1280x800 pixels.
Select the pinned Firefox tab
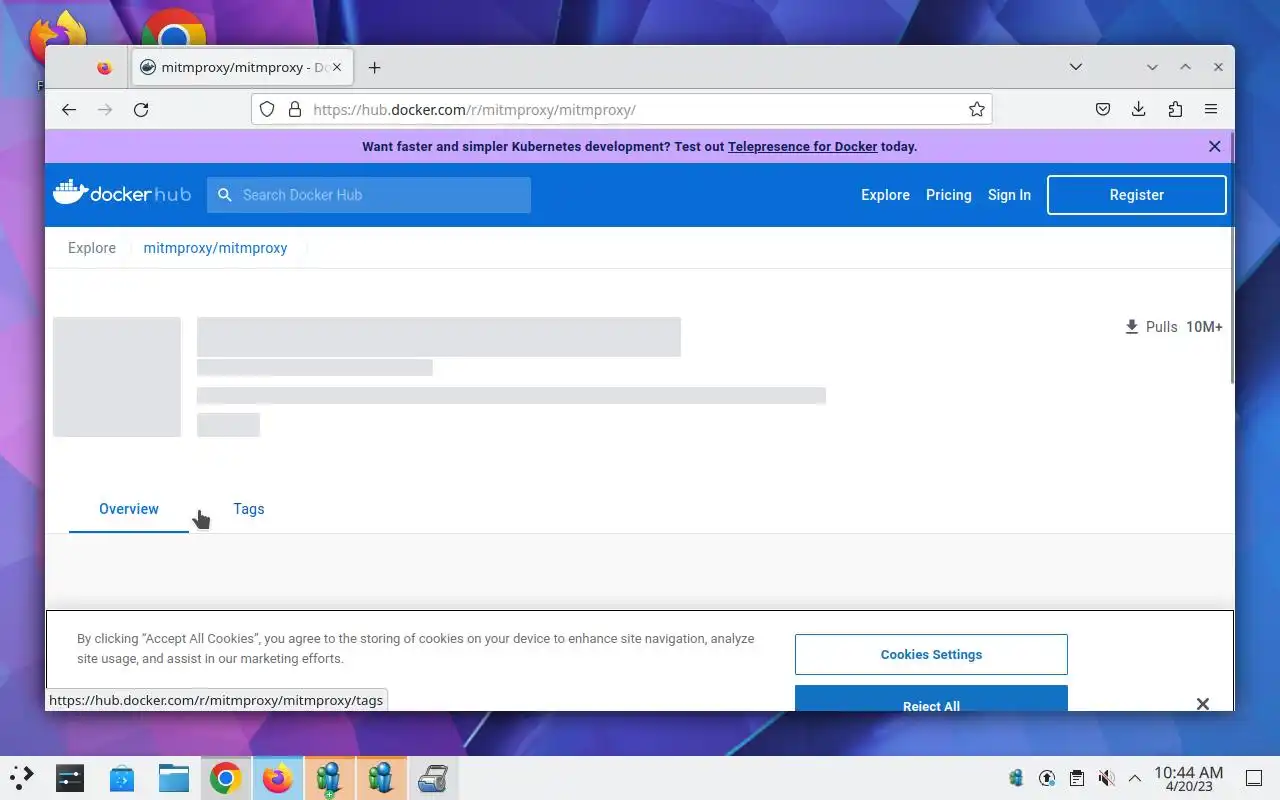click(x=105, y=68)
